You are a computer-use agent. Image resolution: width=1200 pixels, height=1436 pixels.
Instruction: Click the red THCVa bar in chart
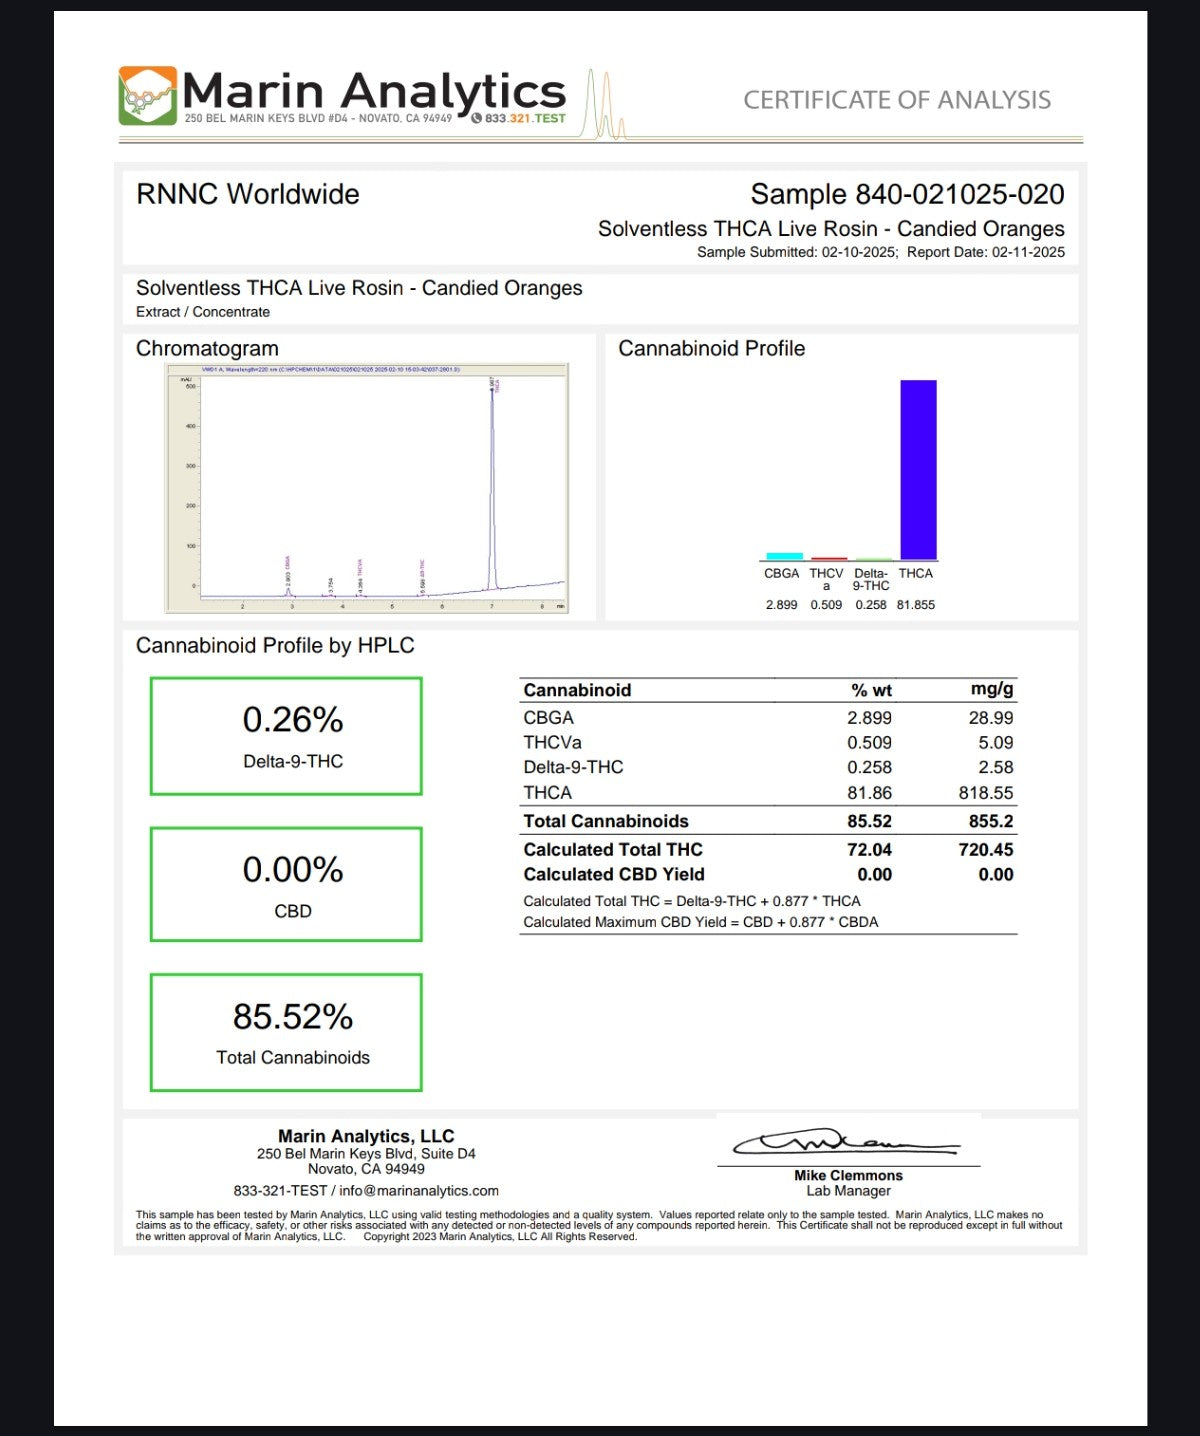[x=828, y=559]
